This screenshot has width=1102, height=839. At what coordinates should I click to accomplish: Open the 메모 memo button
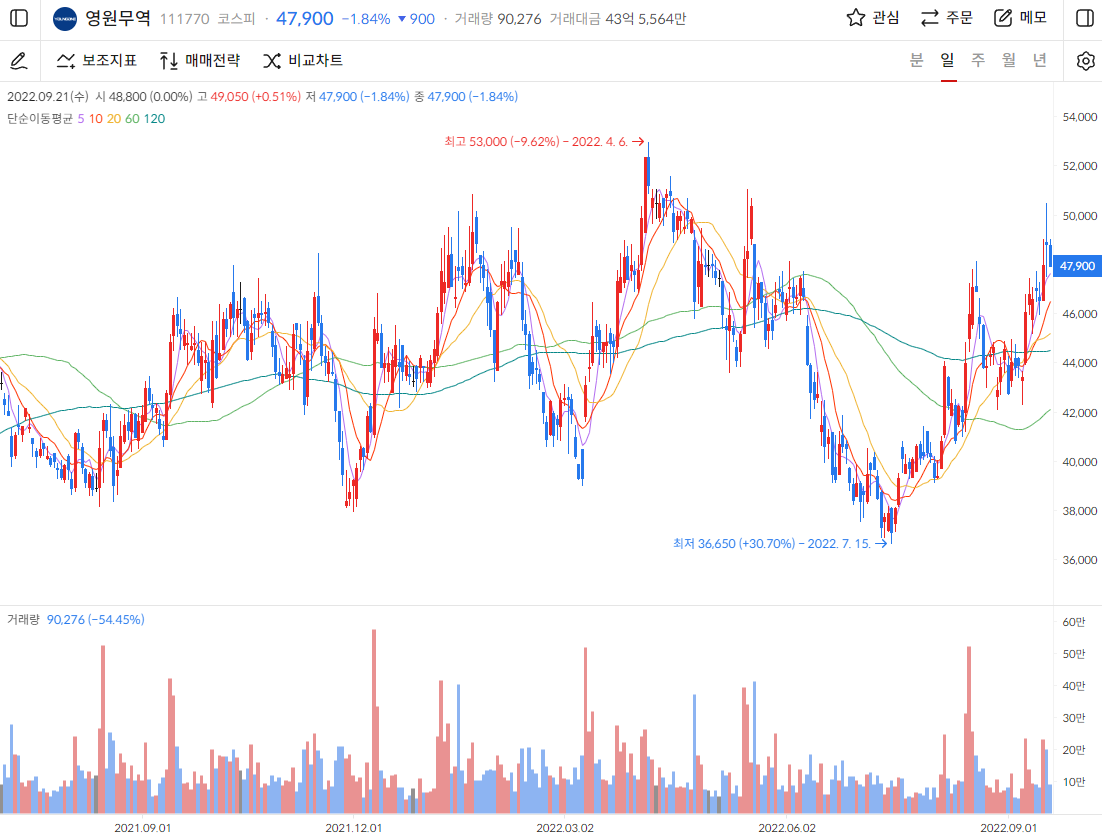coord(1020,18)
